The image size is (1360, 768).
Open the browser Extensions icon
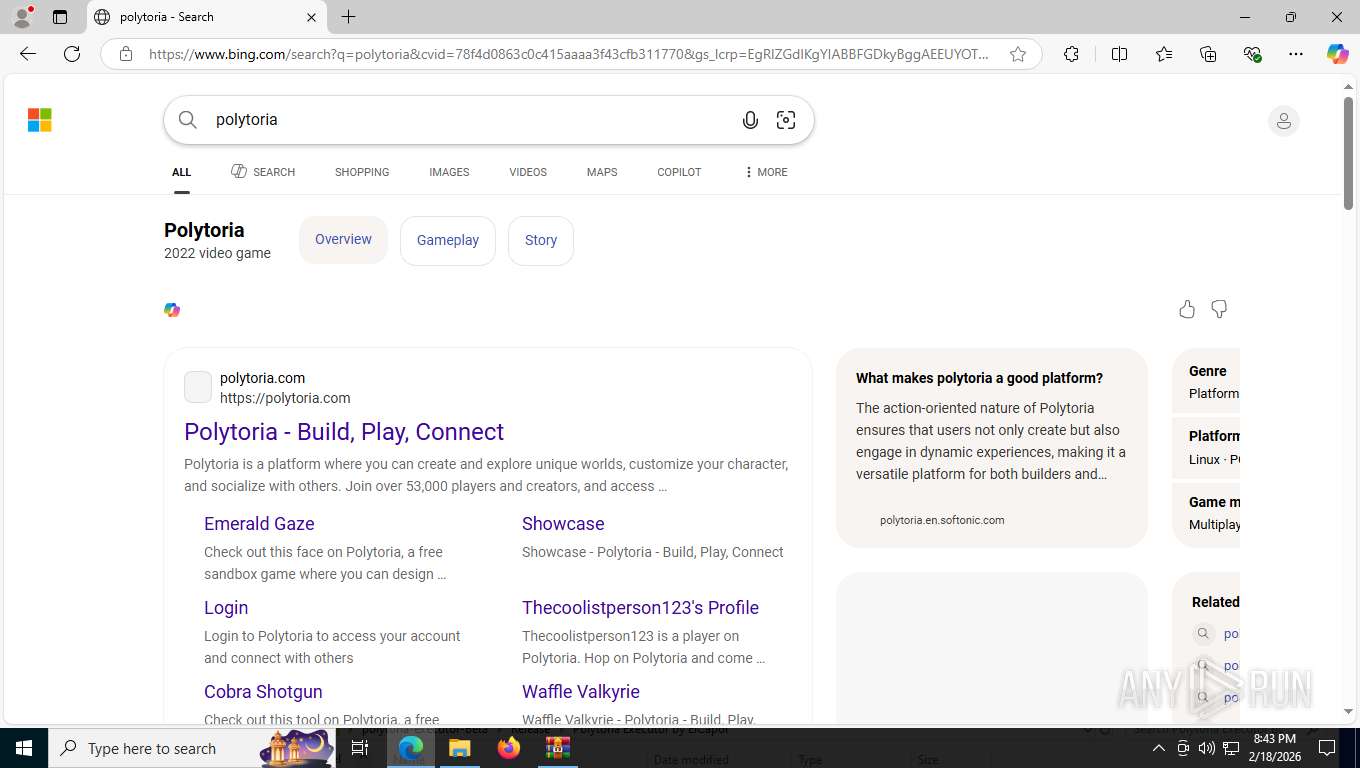(1071, 54)
